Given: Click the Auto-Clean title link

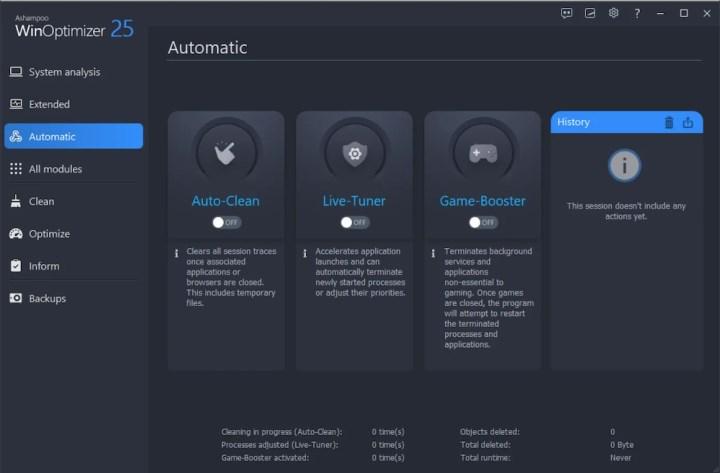Looking at the screenshot, I should [x=225, y=201].
